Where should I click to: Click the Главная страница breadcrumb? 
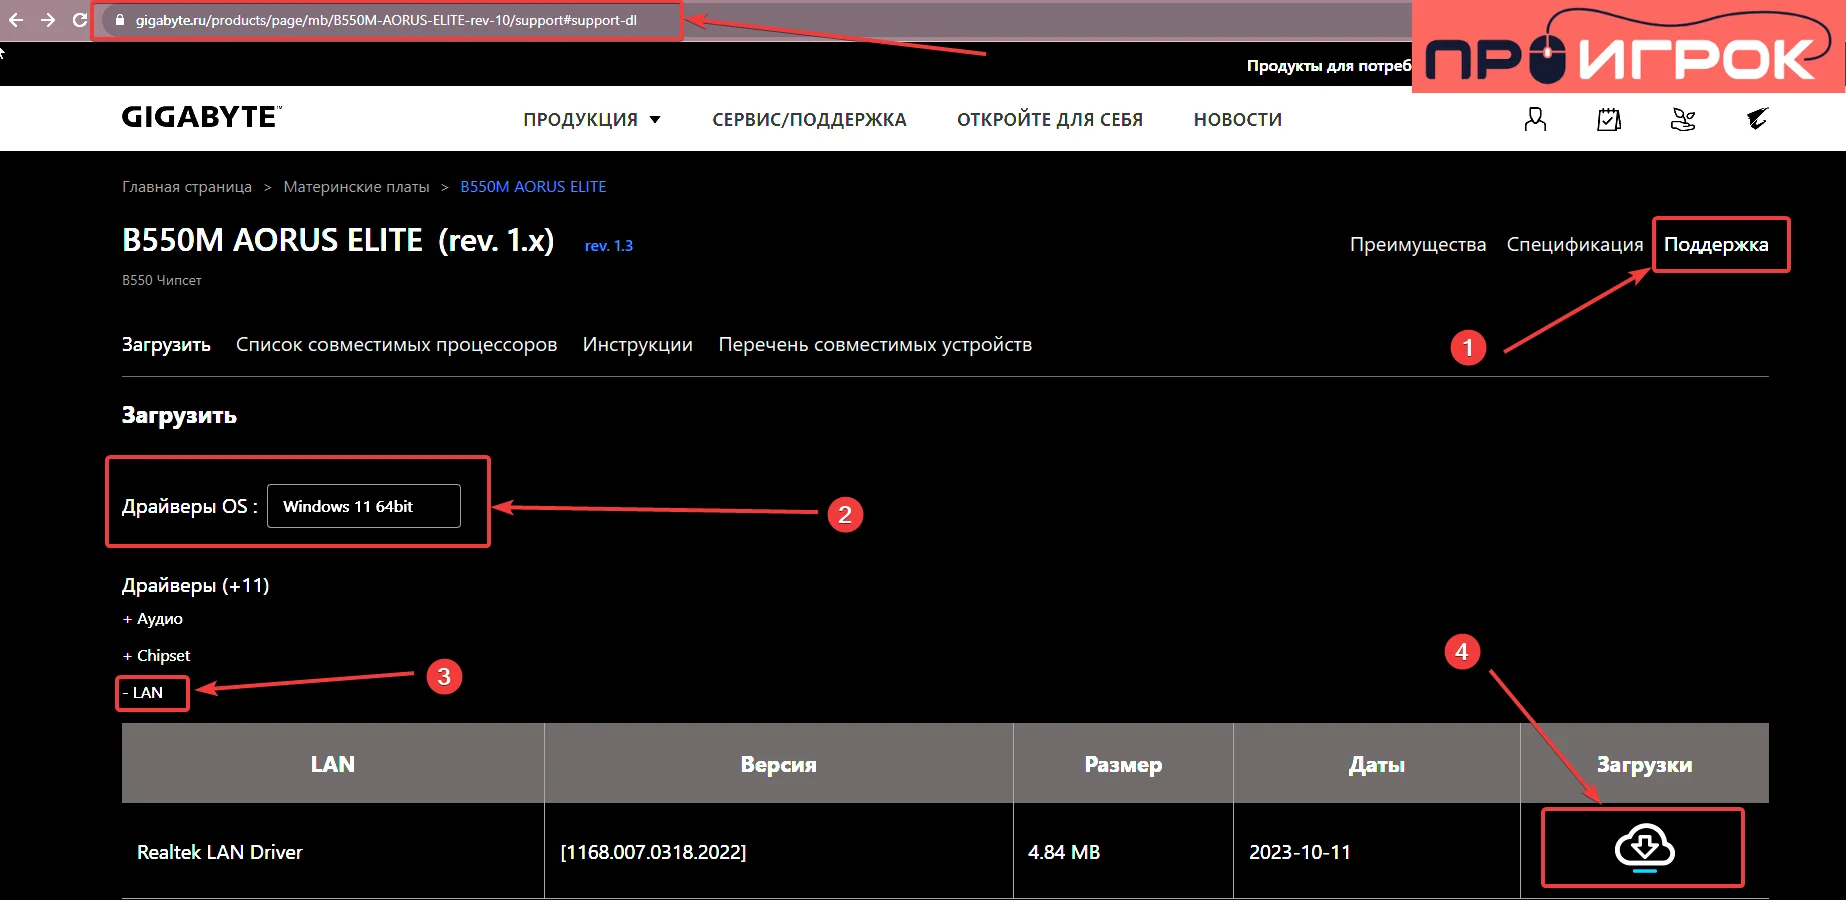(x=187, y=187)
